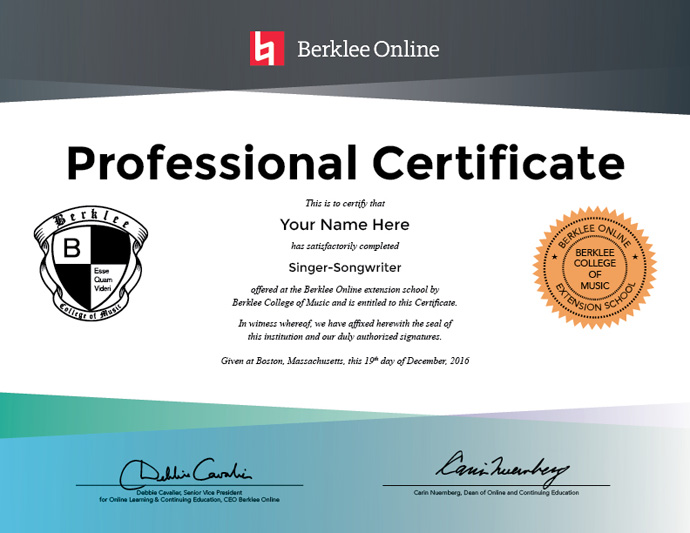Image resolution: width=690 pixels, height=533 pixels.
Task: Click 'BERKLEE COLLEGE OF MUSIC' text inside seal
Action: (595, 269)
